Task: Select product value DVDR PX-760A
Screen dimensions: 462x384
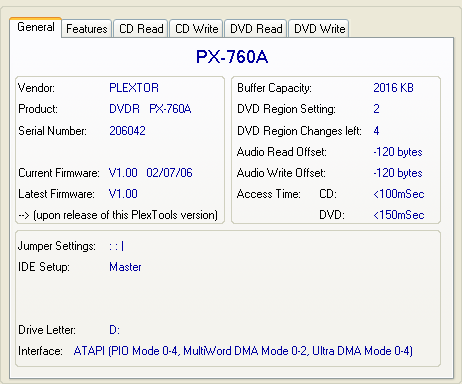Action: coord(150,109)
